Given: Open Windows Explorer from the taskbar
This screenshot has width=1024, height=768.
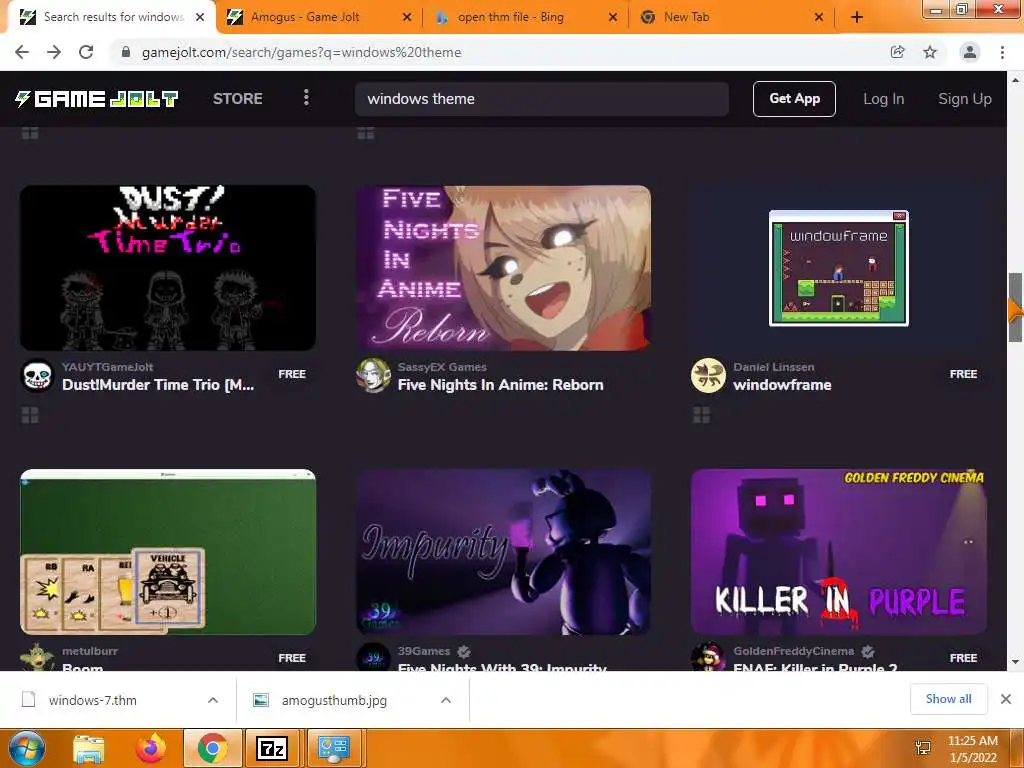Looking at the screenshot, I should pos(89,748).
